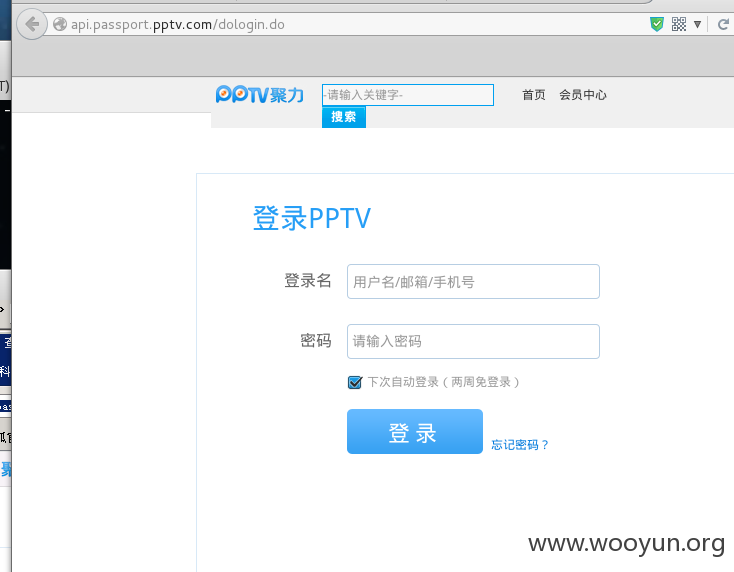Expand the address bar history dropdown arrow
This screenshot has height=572, width=734.
pos(697,24)
